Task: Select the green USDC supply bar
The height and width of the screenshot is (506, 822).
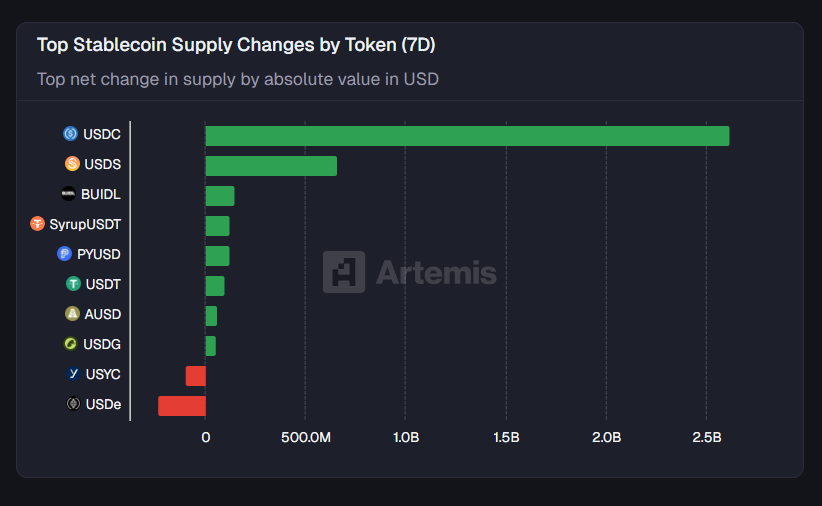Action: pyautogui.click(x=467, y=136)
